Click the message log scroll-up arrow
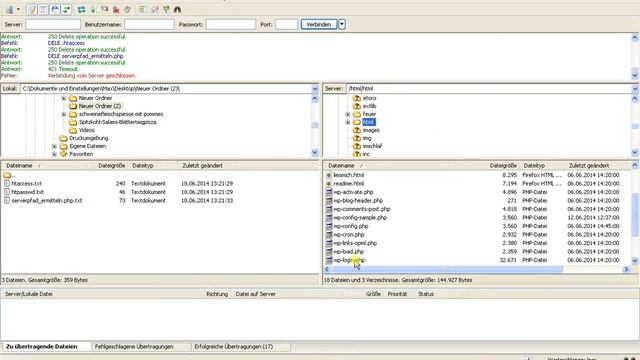This screenshot has height=360, width=640. 635,38
